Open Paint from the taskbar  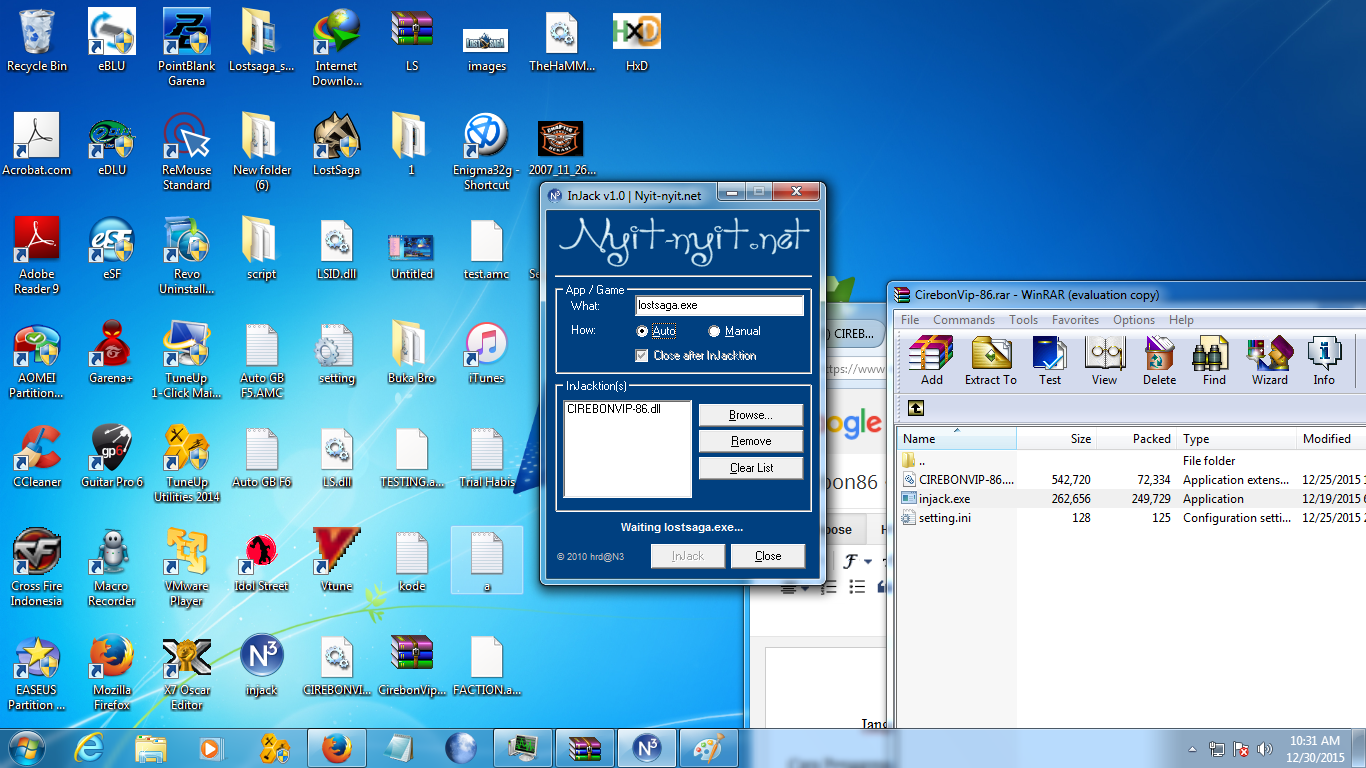point(709,748)
